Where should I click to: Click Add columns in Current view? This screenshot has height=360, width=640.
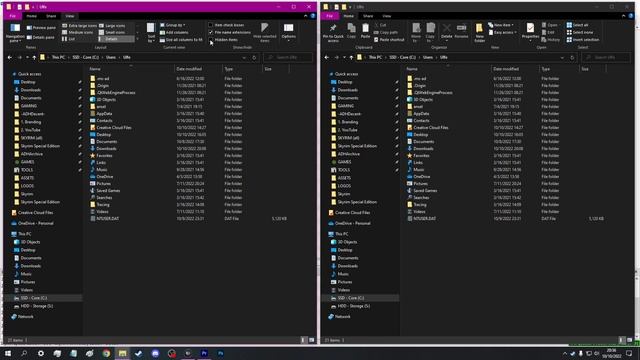click(x=174, y=32)
